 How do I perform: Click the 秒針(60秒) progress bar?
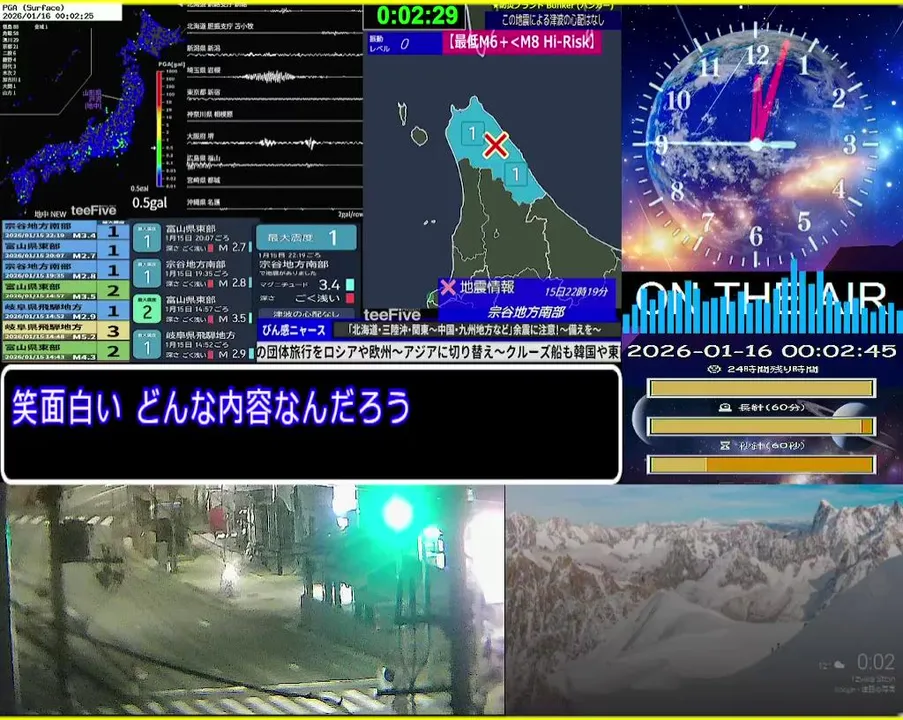(761, 464)
